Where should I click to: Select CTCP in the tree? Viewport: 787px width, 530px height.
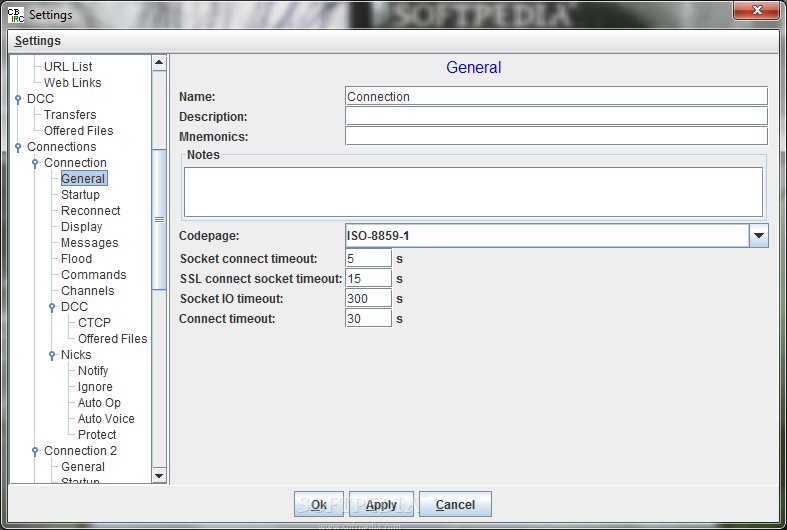(x=94, y=323)
